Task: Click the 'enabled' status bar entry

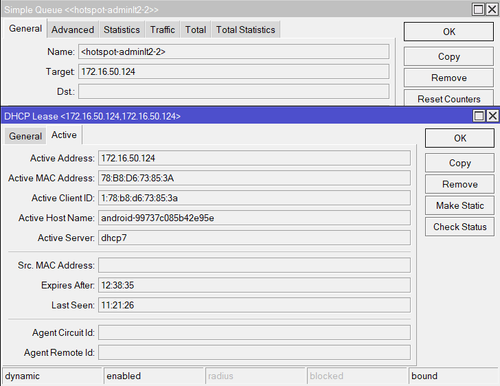Action: (x=153, y=376)
